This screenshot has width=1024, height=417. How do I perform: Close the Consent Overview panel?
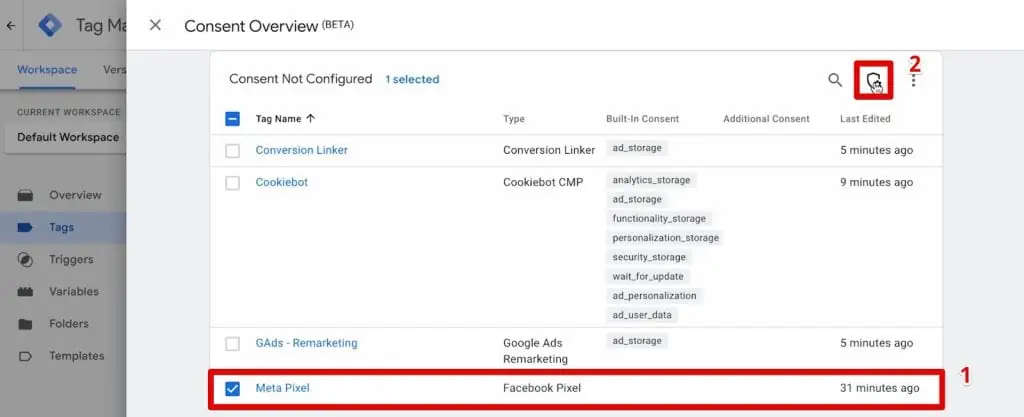(x=155, y=25)
